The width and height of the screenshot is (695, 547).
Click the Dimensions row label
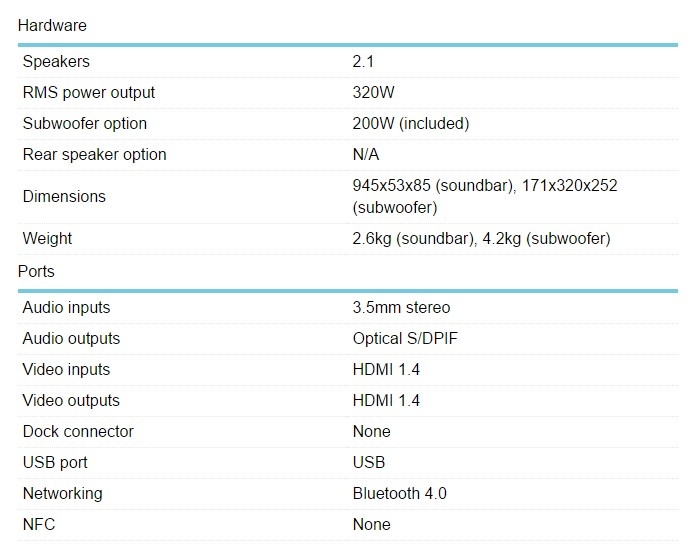(64, 197)
